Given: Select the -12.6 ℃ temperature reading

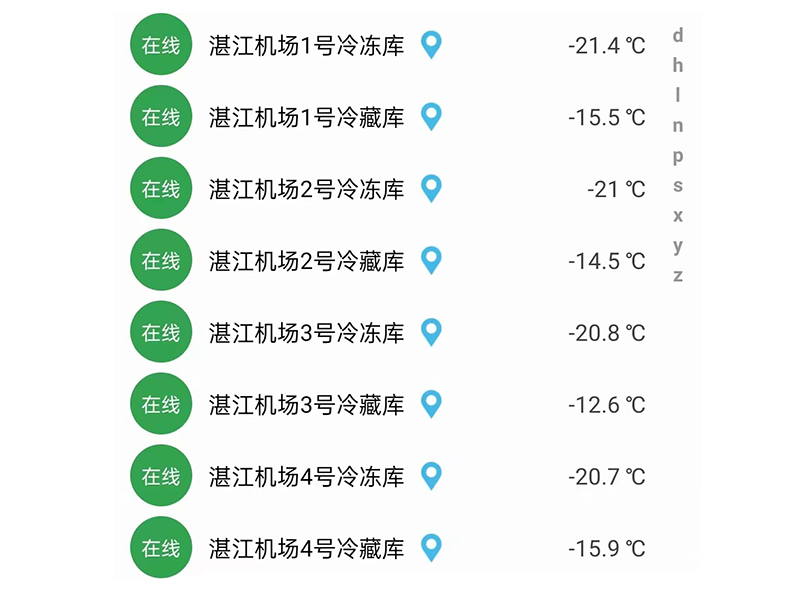Looking at the screenshot, I should tap(607, 406).
